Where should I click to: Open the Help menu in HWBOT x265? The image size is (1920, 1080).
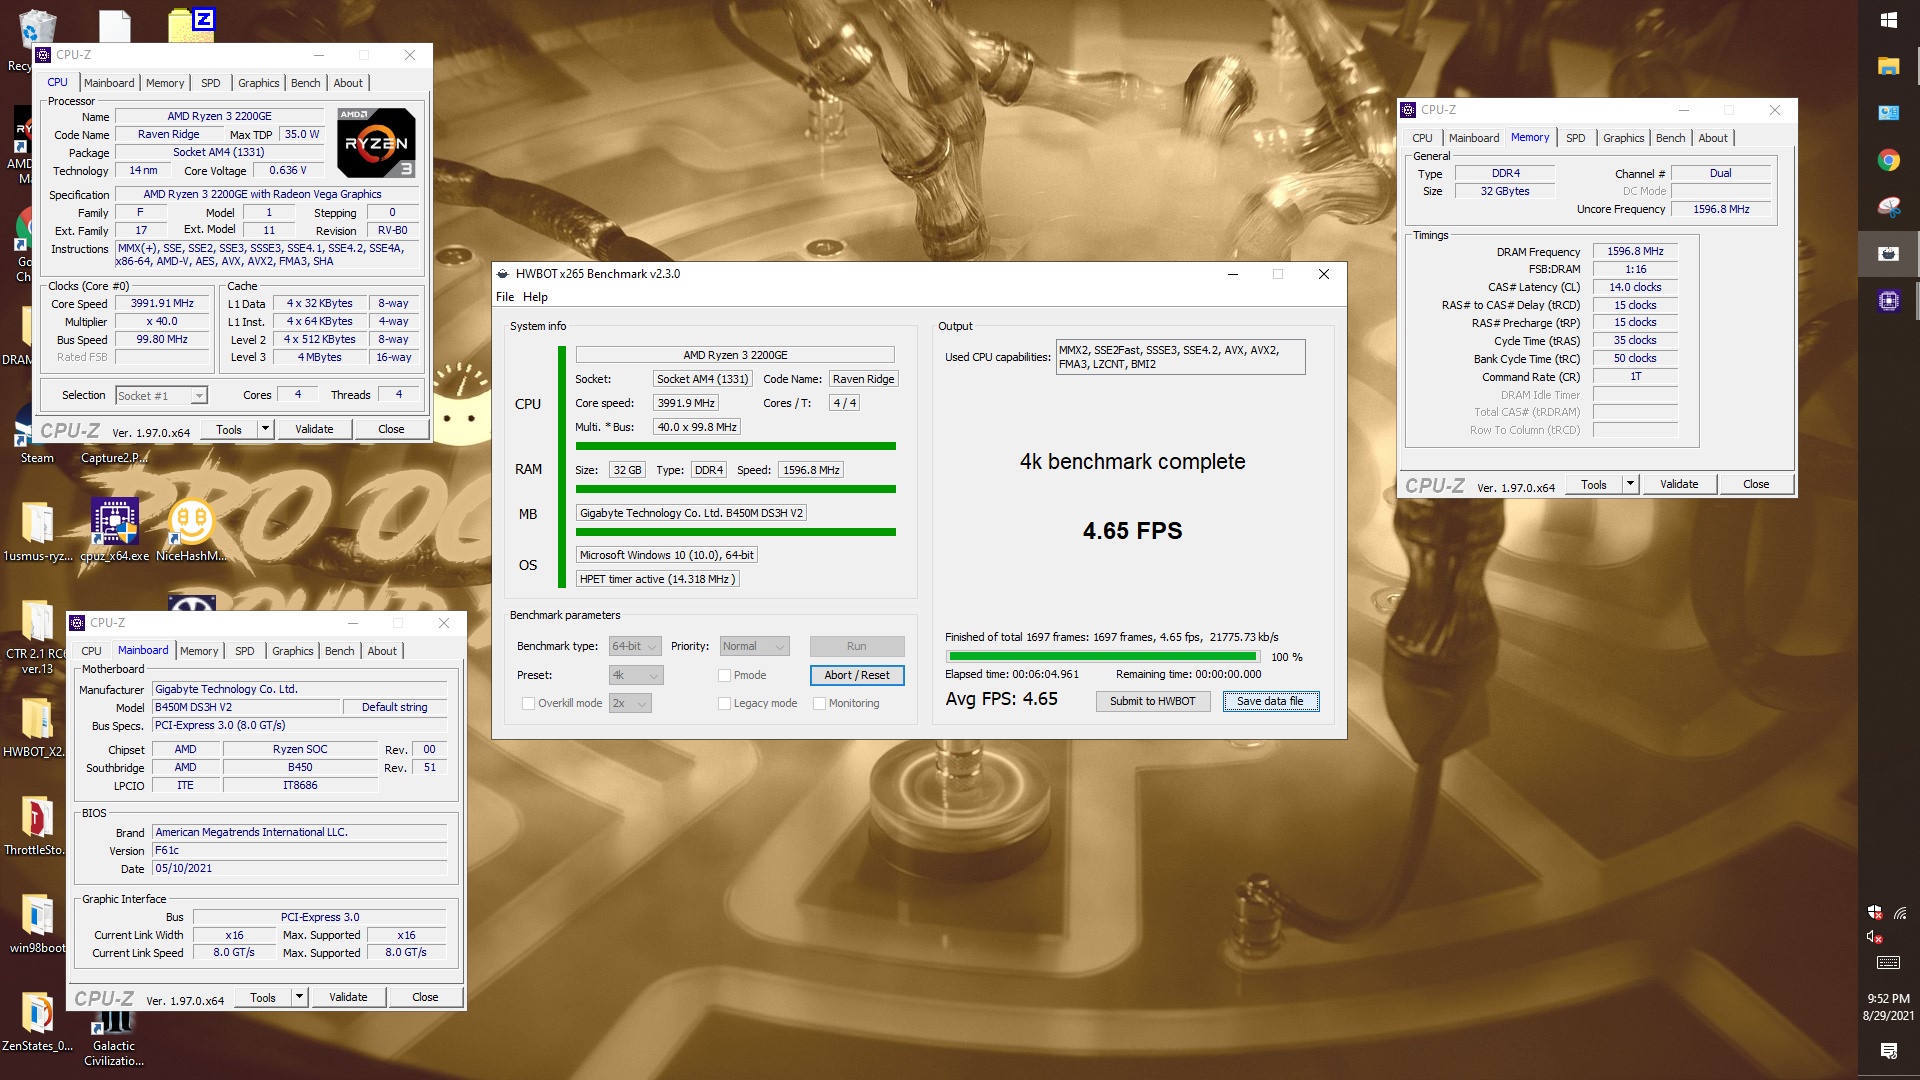coord(535,297)
